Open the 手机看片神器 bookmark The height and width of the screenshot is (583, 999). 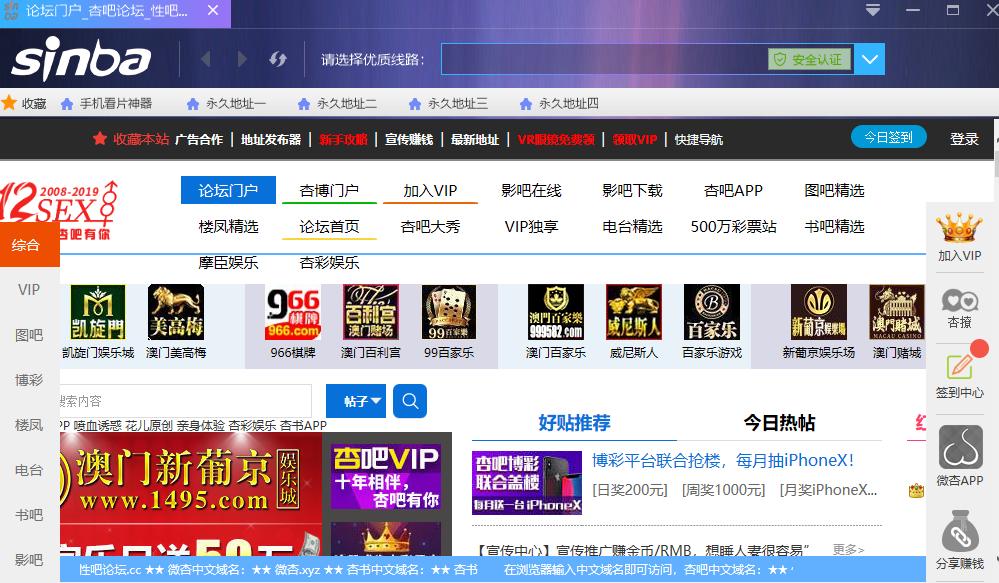[x=106, y=103]
